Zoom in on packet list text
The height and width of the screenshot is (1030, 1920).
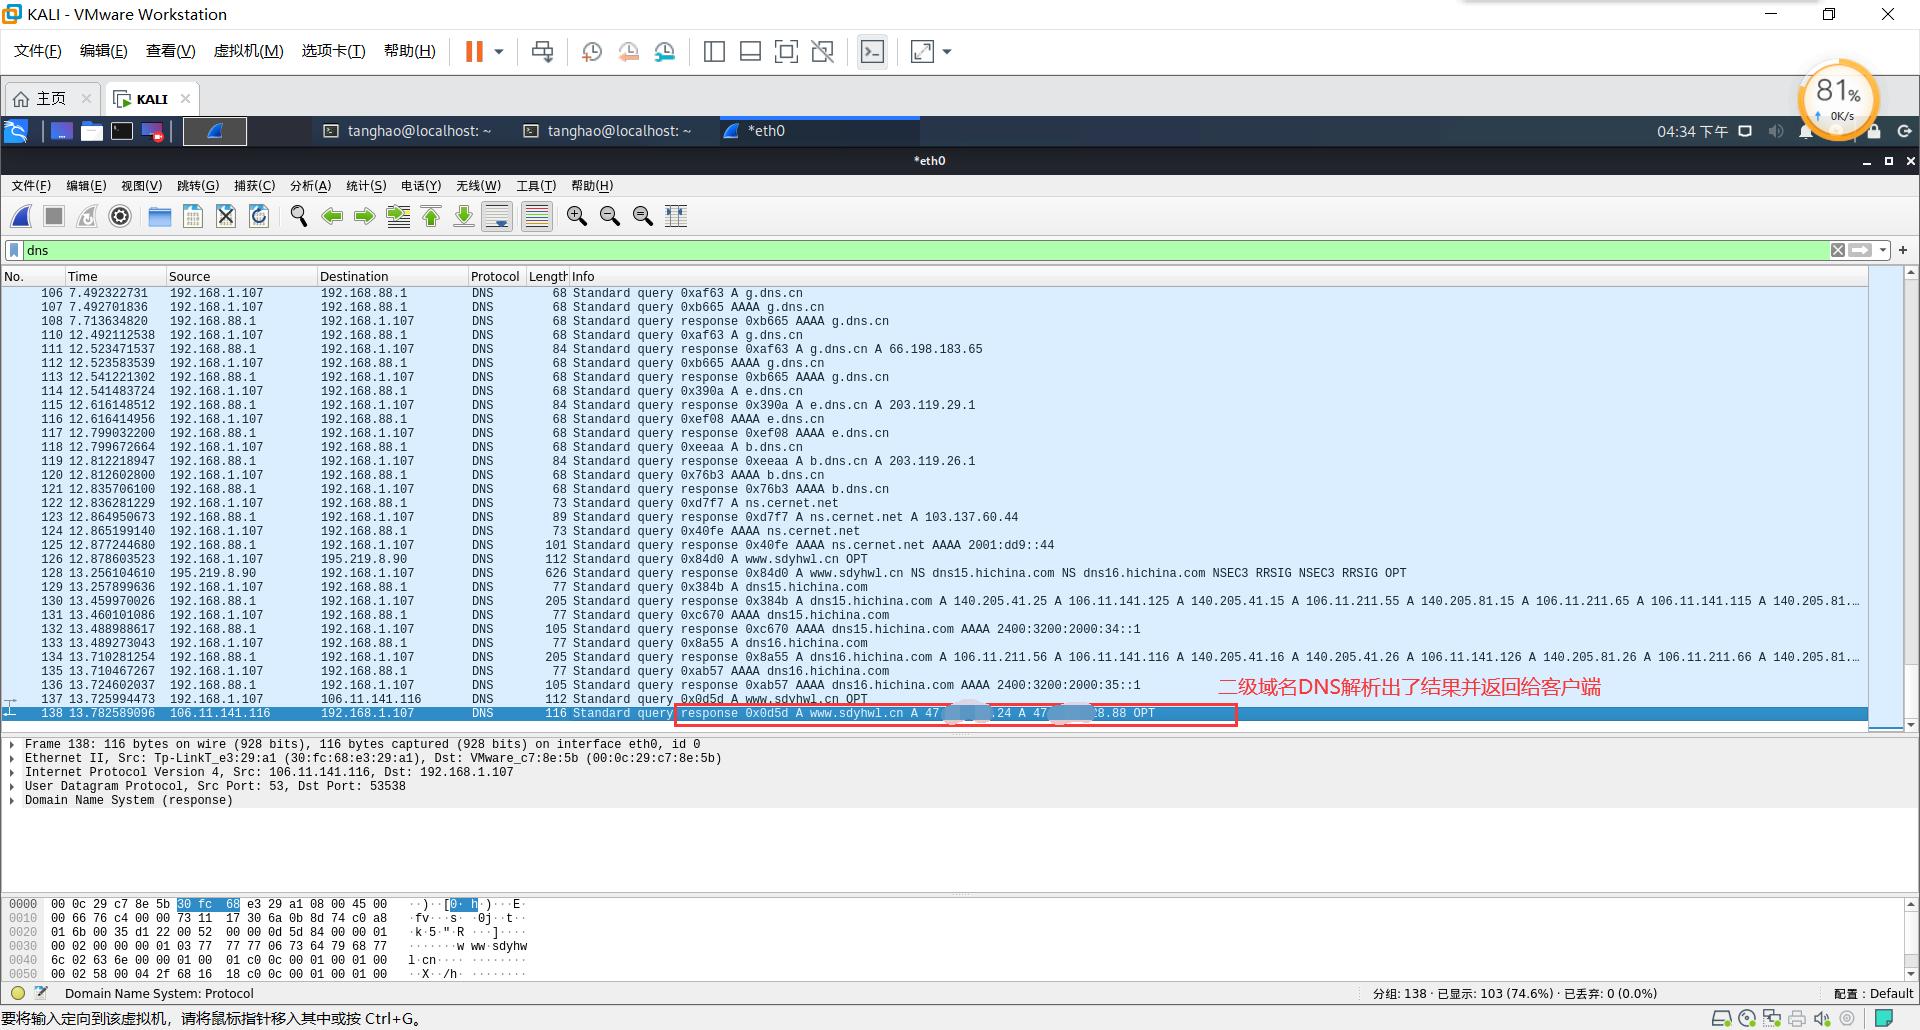click(x=576, y=216)
